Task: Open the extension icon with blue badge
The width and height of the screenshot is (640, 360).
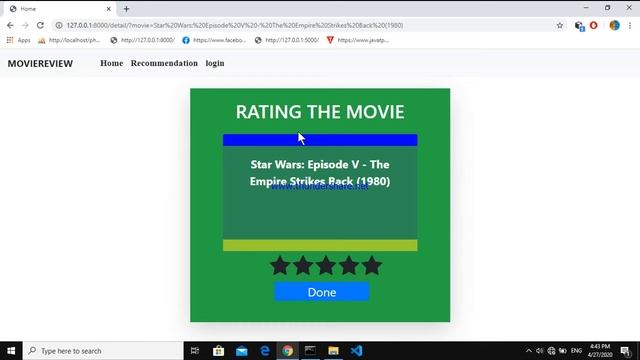Action: [579, 26]
